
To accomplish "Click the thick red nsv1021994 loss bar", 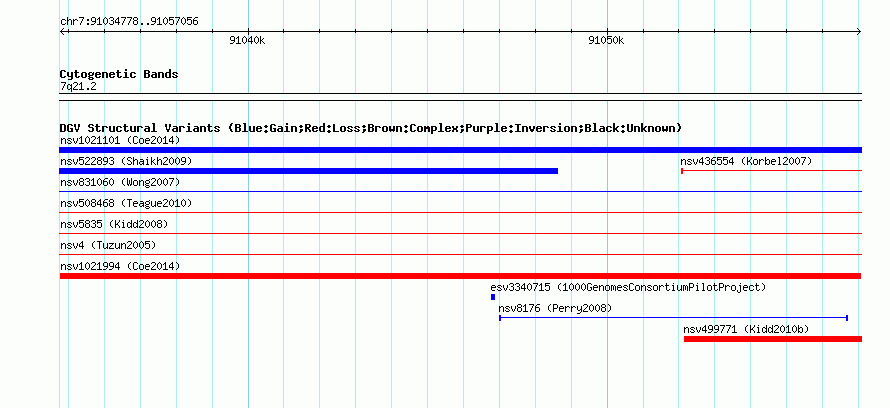I will pyautogui.click(x=460, y=276).
